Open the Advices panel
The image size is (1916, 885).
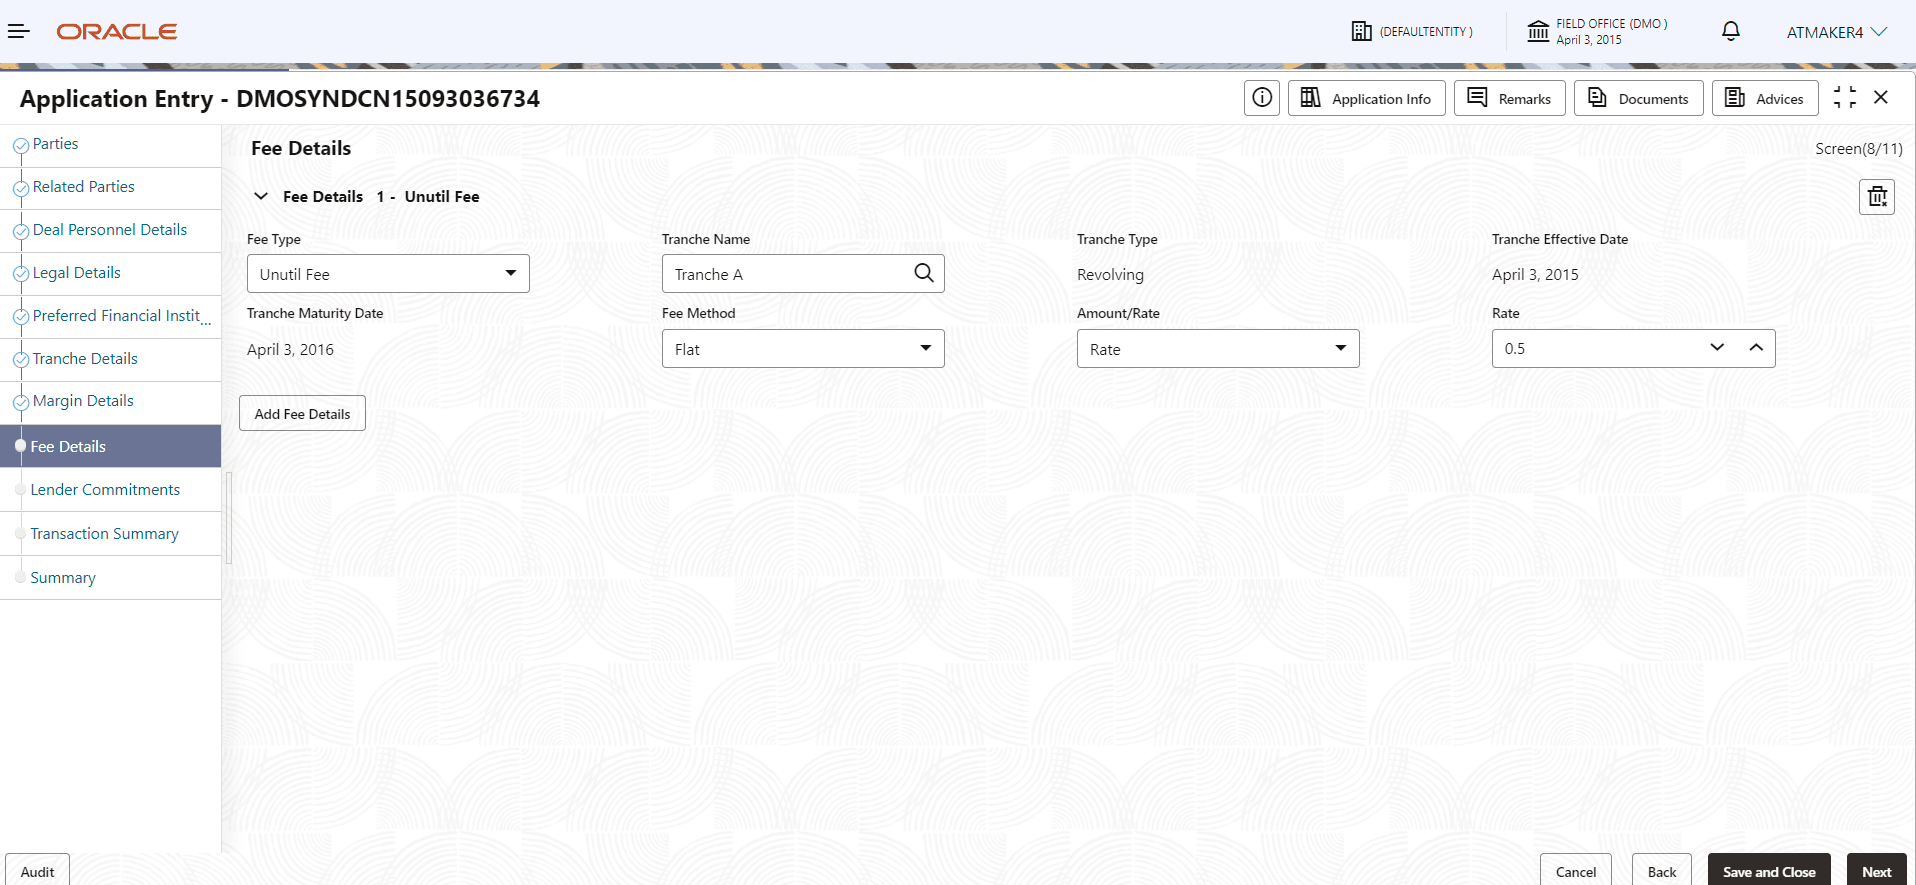pos(1765,98)
